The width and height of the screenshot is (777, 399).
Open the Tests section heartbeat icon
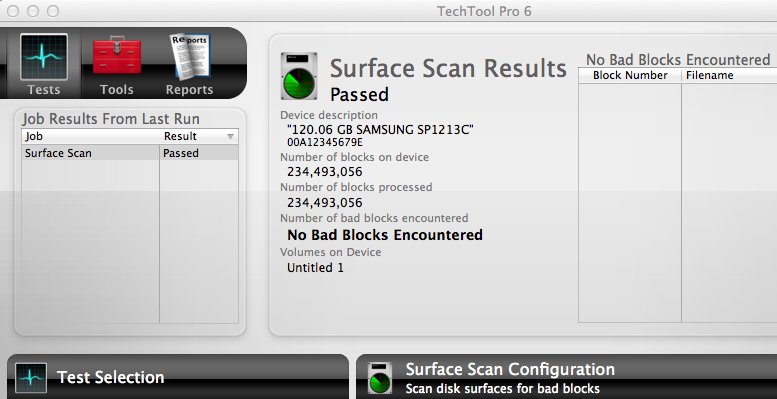pyautogui.click(x=44, y=57)
